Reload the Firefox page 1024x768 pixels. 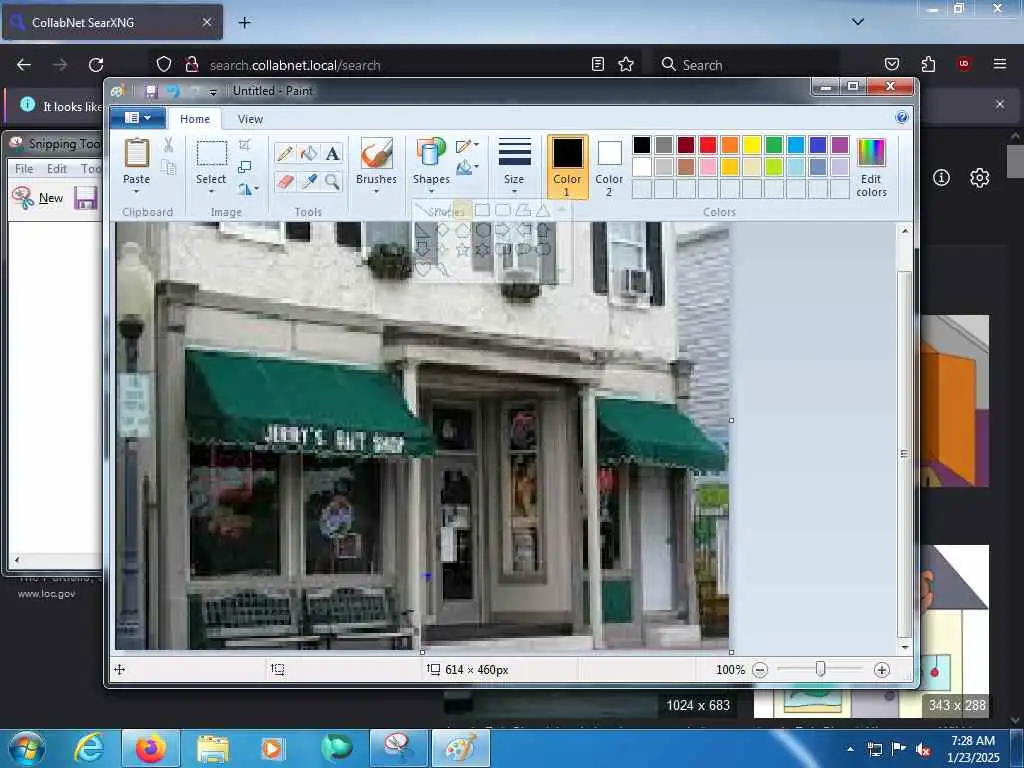96,65
